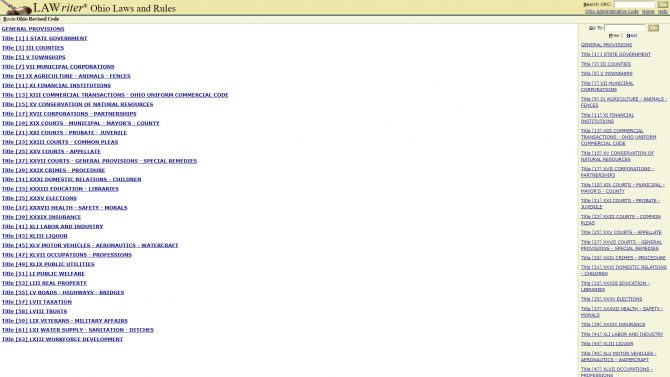Click the Go button beside Search ORC
This screenshot has width=670, height=377.
coord(662,4)
